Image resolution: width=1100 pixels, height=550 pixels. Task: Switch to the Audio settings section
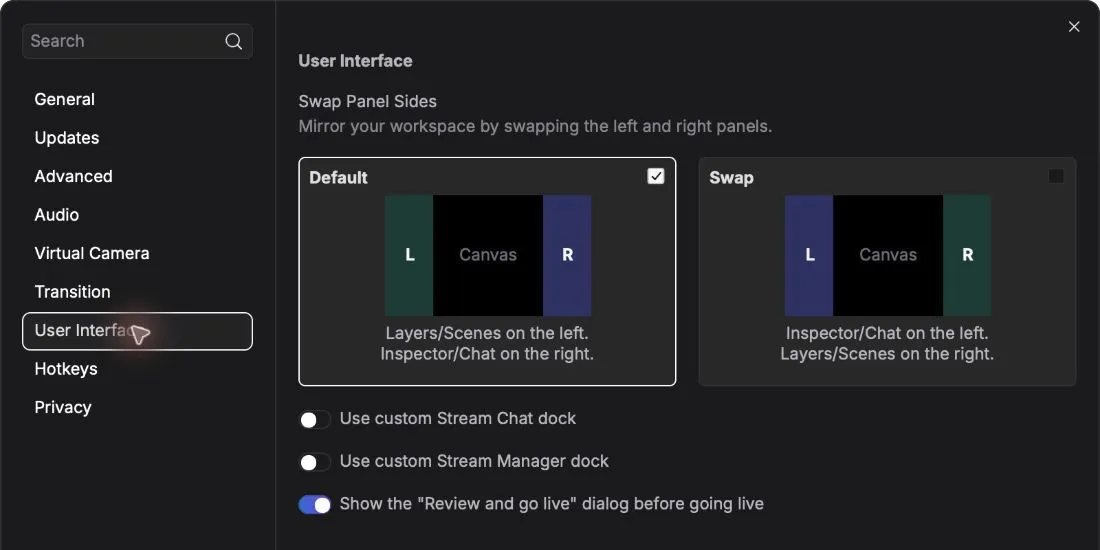pos(56,215)
